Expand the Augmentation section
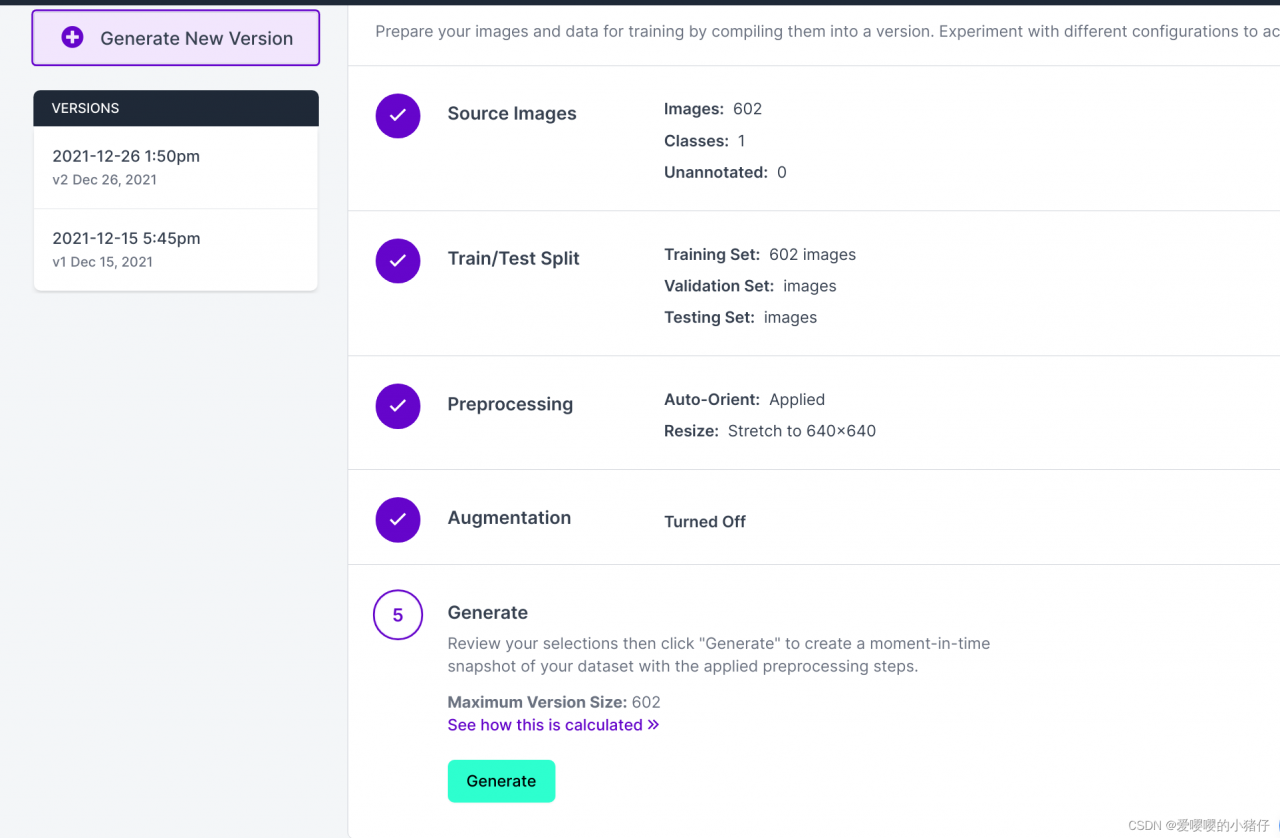This screenshot has height=838, width=1280. click(x=509, y=518)
